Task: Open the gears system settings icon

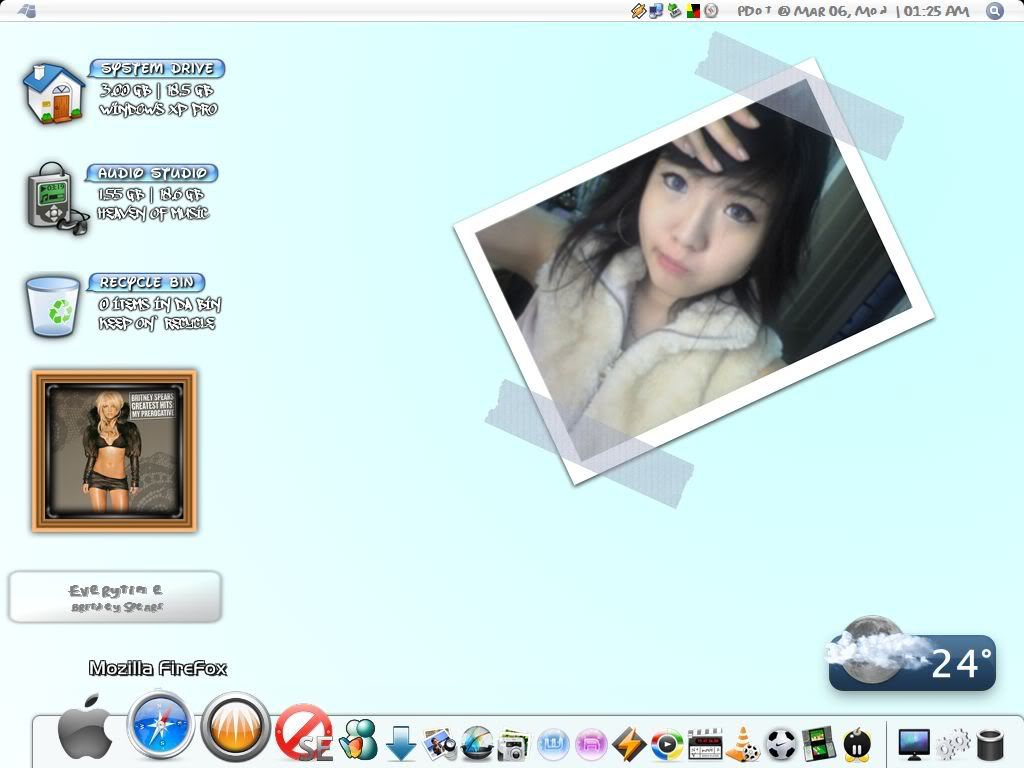Action: (952, 744)
